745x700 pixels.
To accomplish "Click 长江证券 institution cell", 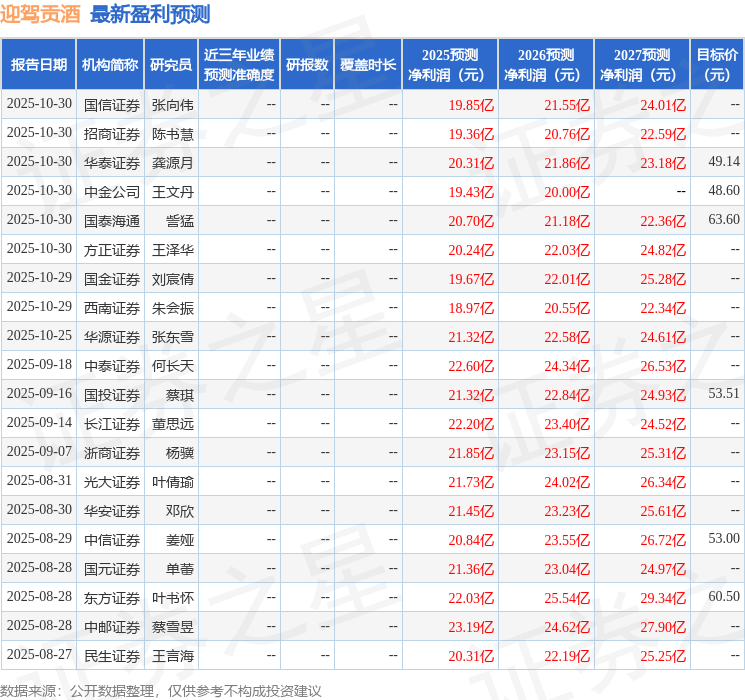I will click(x=112, y=424).
